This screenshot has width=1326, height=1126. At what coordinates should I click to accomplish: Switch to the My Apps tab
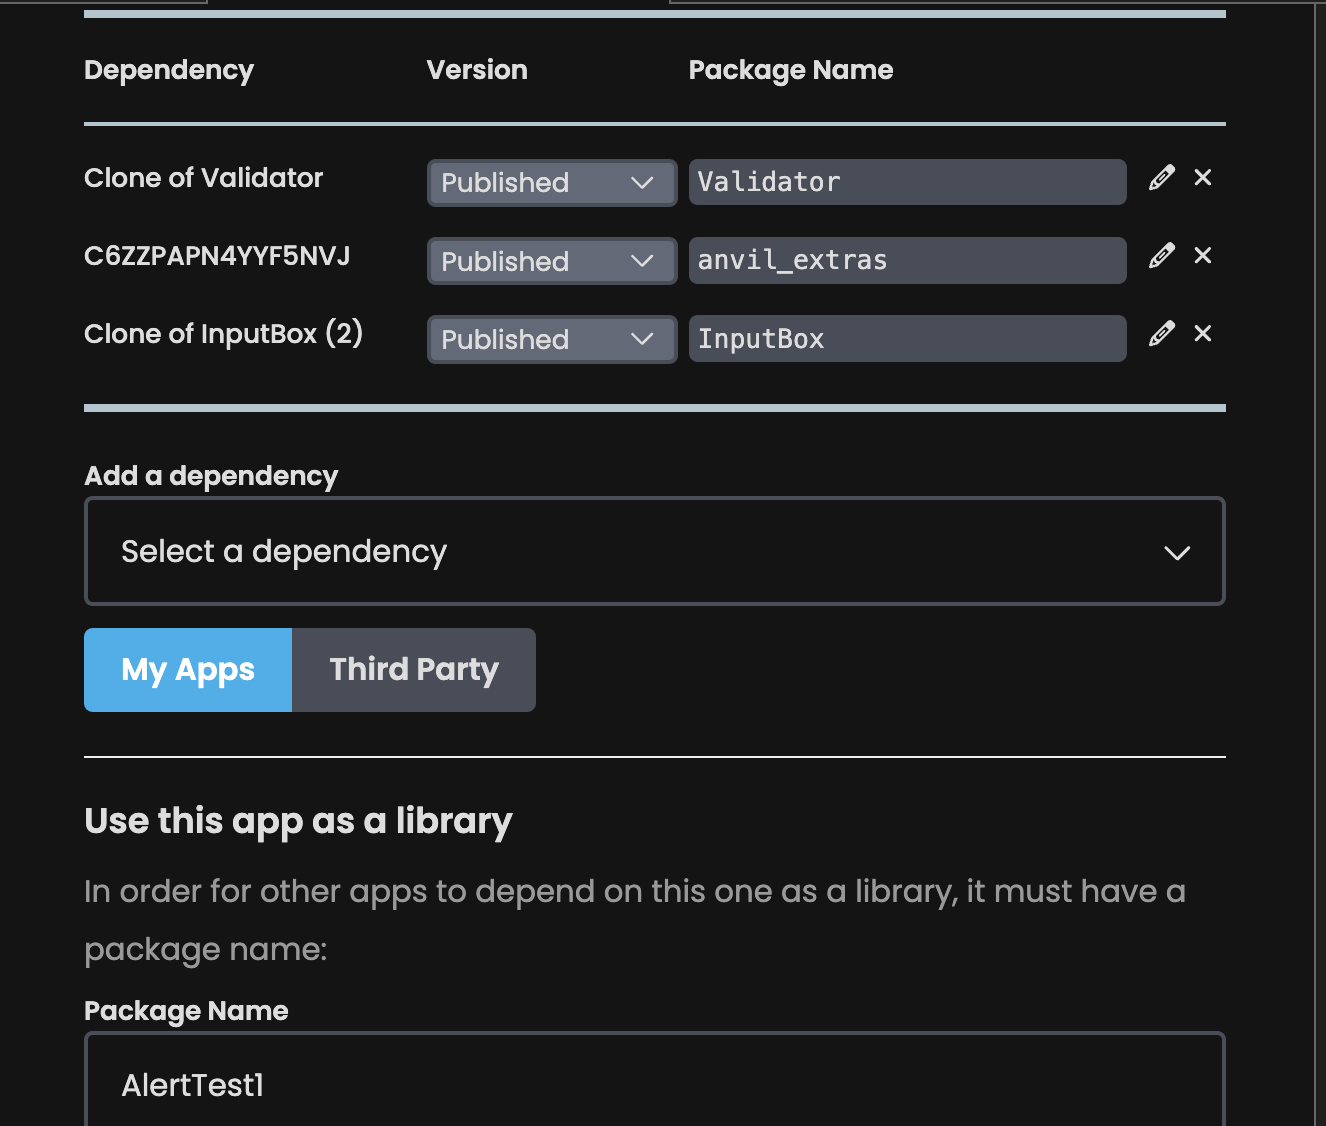(188, 670)
